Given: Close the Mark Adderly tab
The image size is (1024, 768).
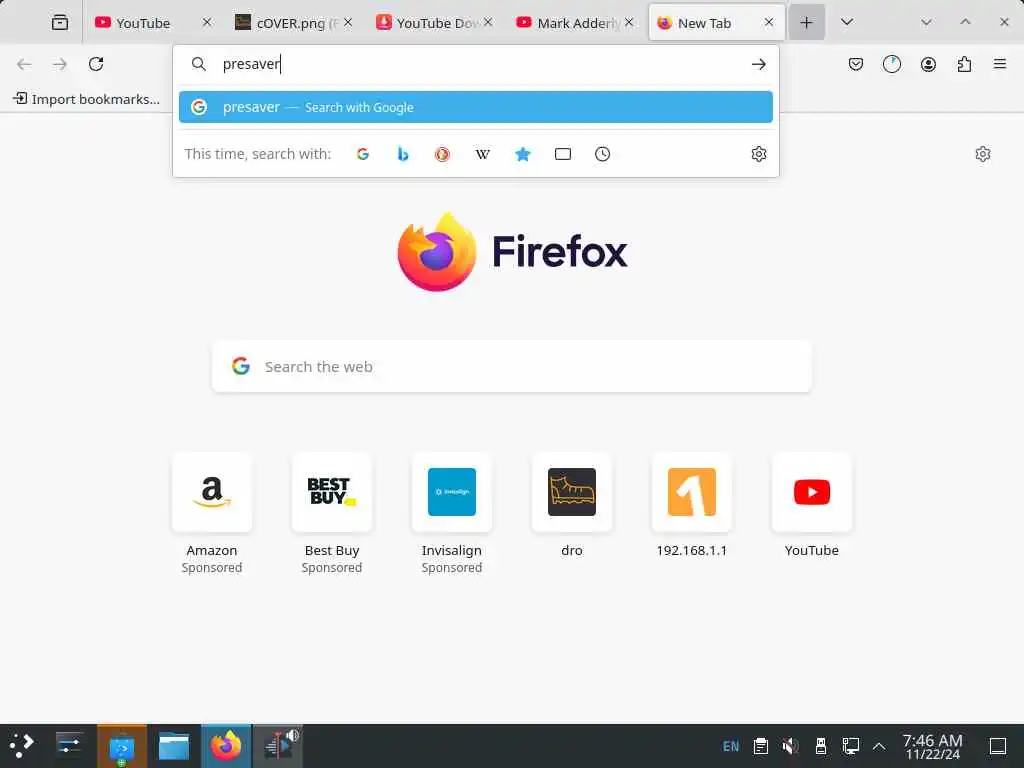Looking at the screenshot, I should (x=629, y=22).
